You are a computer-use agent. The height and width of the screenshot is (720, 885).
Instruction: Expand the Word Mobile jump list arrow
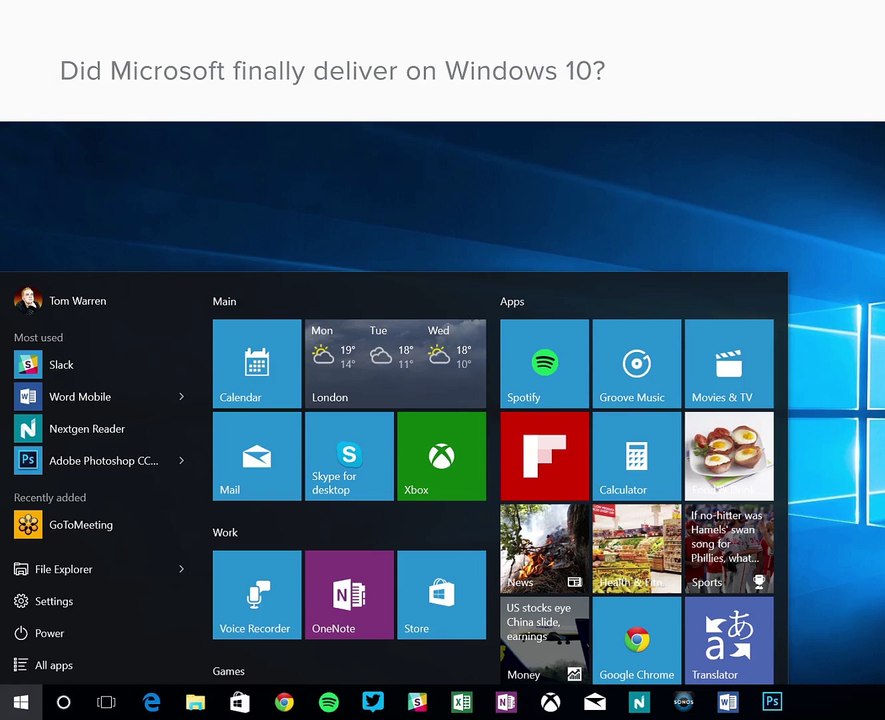[x=181, y=397]
